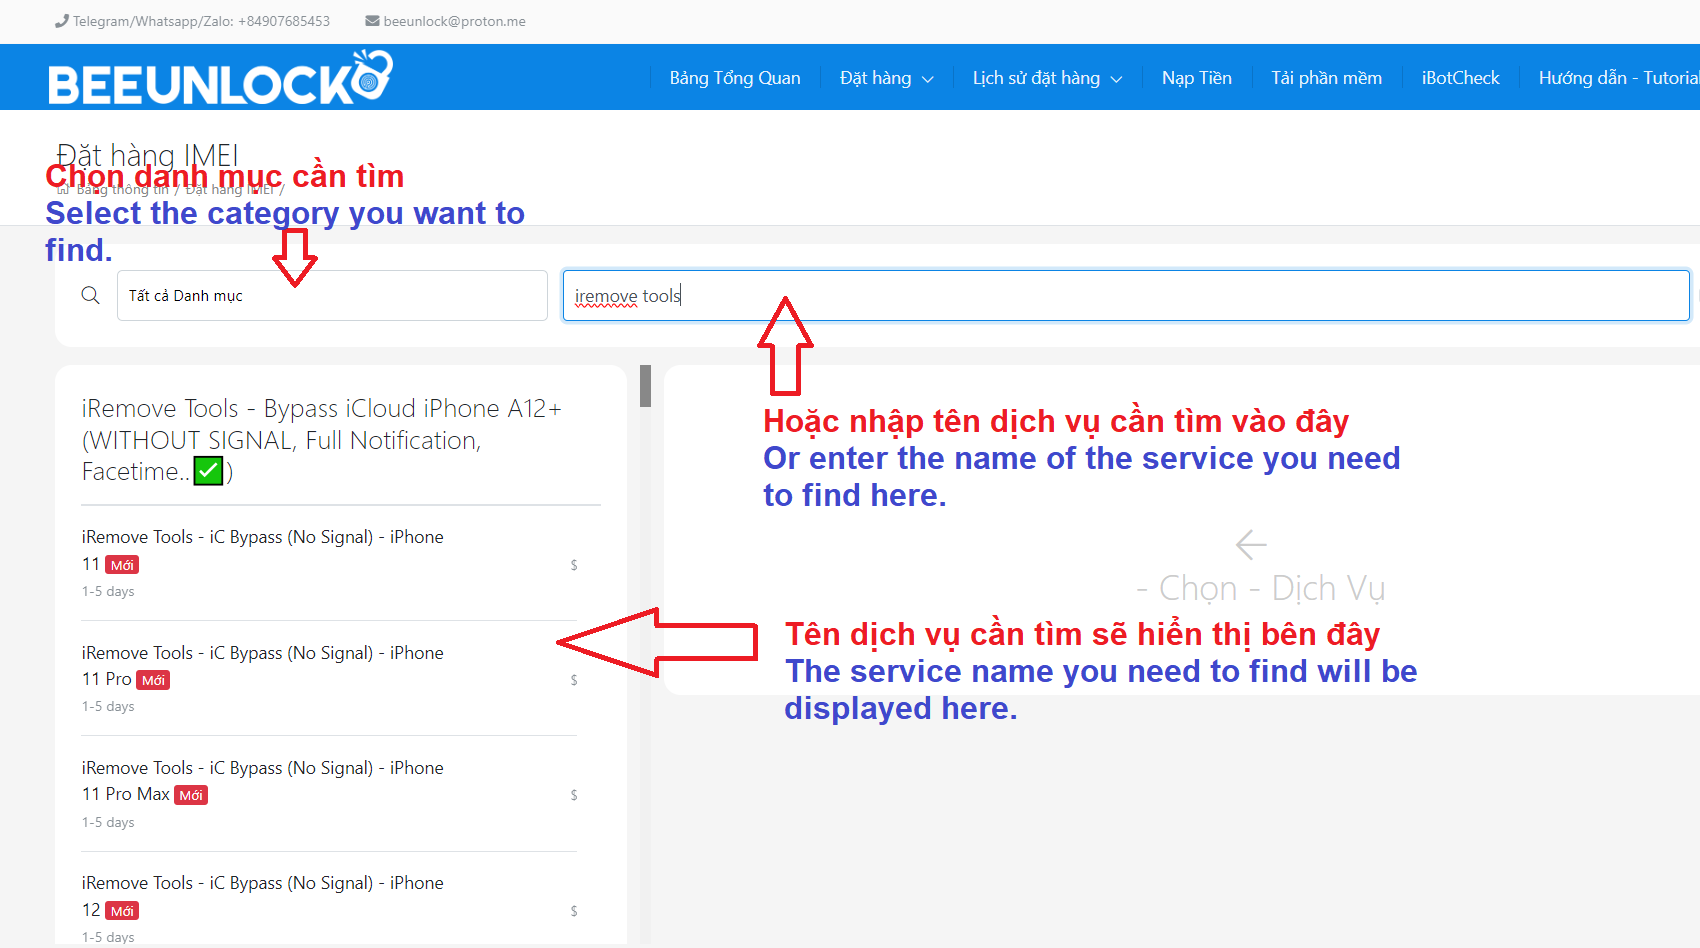Click the Telegram/Whatsapp/Zalo phone number
Viewport: 1700px width, 948px height.
(201, 21)
